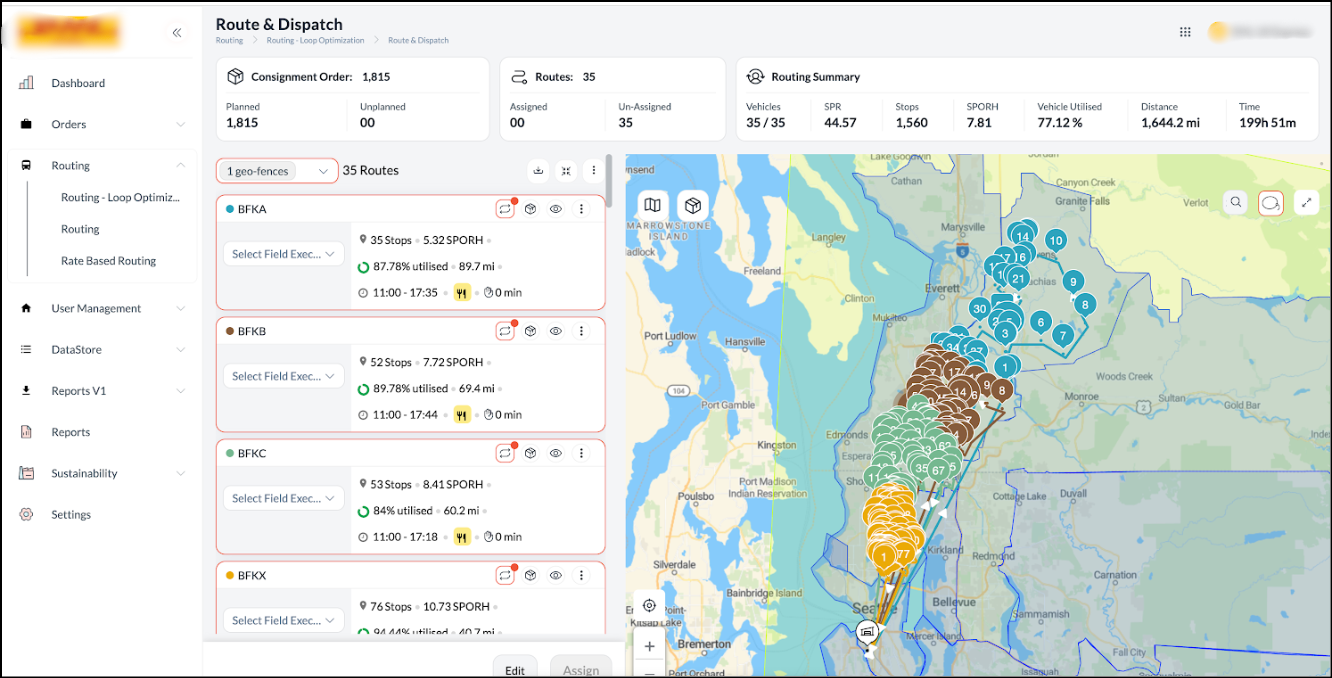Activate the lasso selection tool on map
1332x678 pixels.
pos(1270,202)
